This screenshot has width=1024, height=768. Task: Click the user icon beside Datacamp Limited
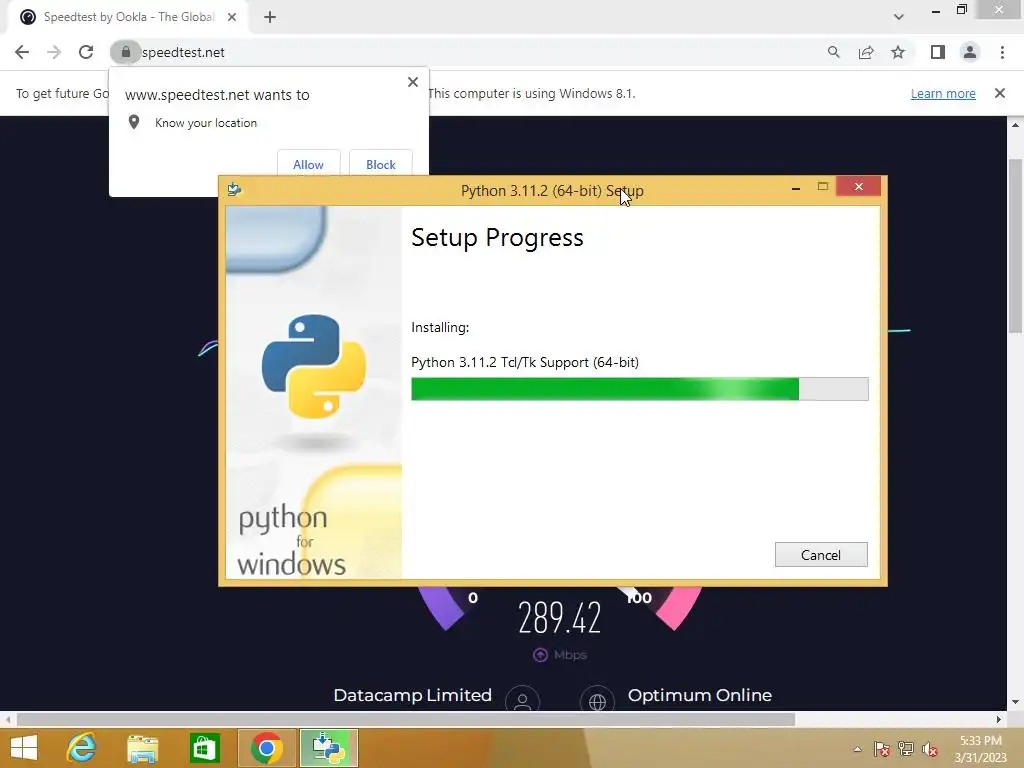coord(522,700)
